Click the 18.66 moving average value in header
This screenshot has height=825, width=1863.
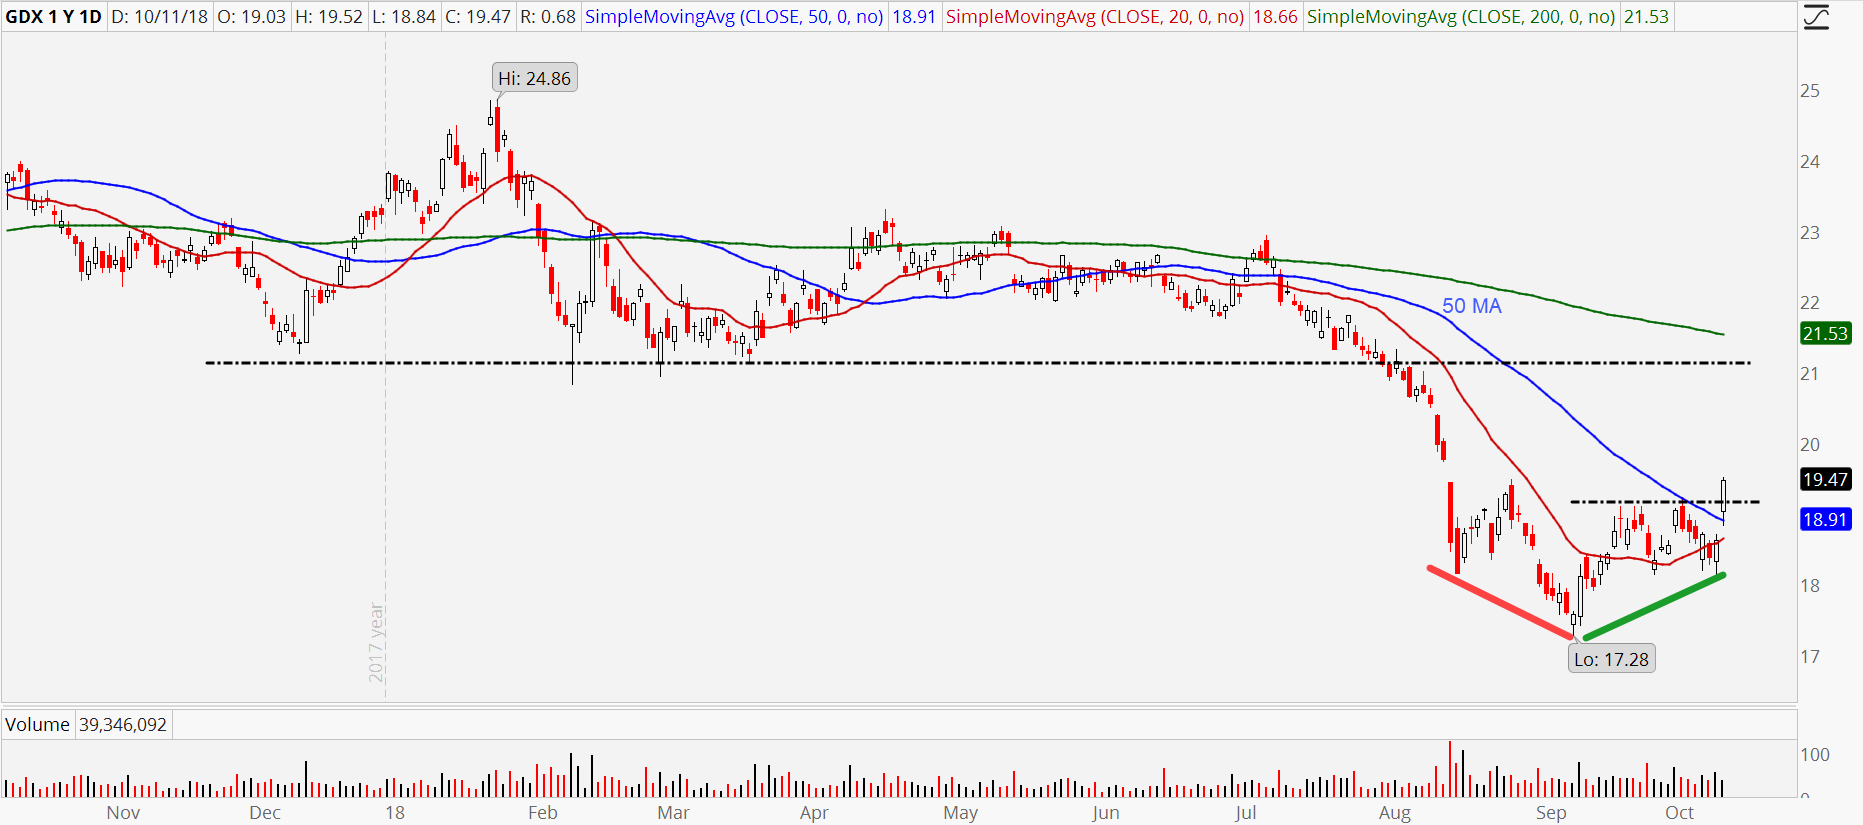click(x=1275, y=17)
